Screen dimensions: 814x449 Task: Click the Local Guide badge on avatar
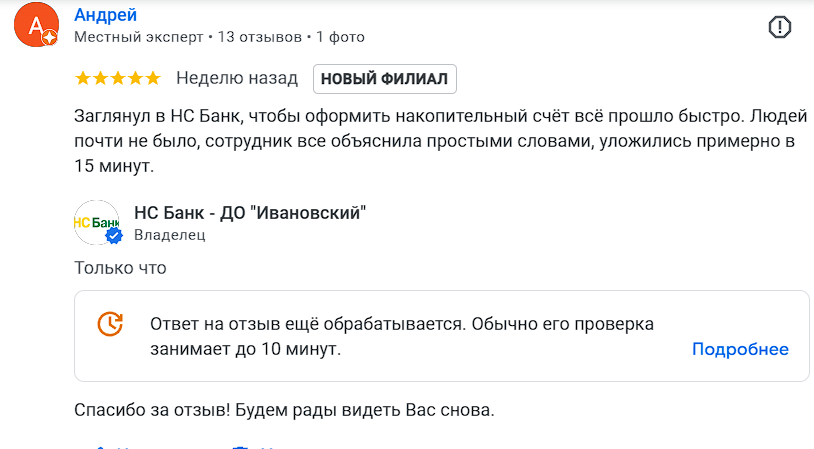pos(49,37)
